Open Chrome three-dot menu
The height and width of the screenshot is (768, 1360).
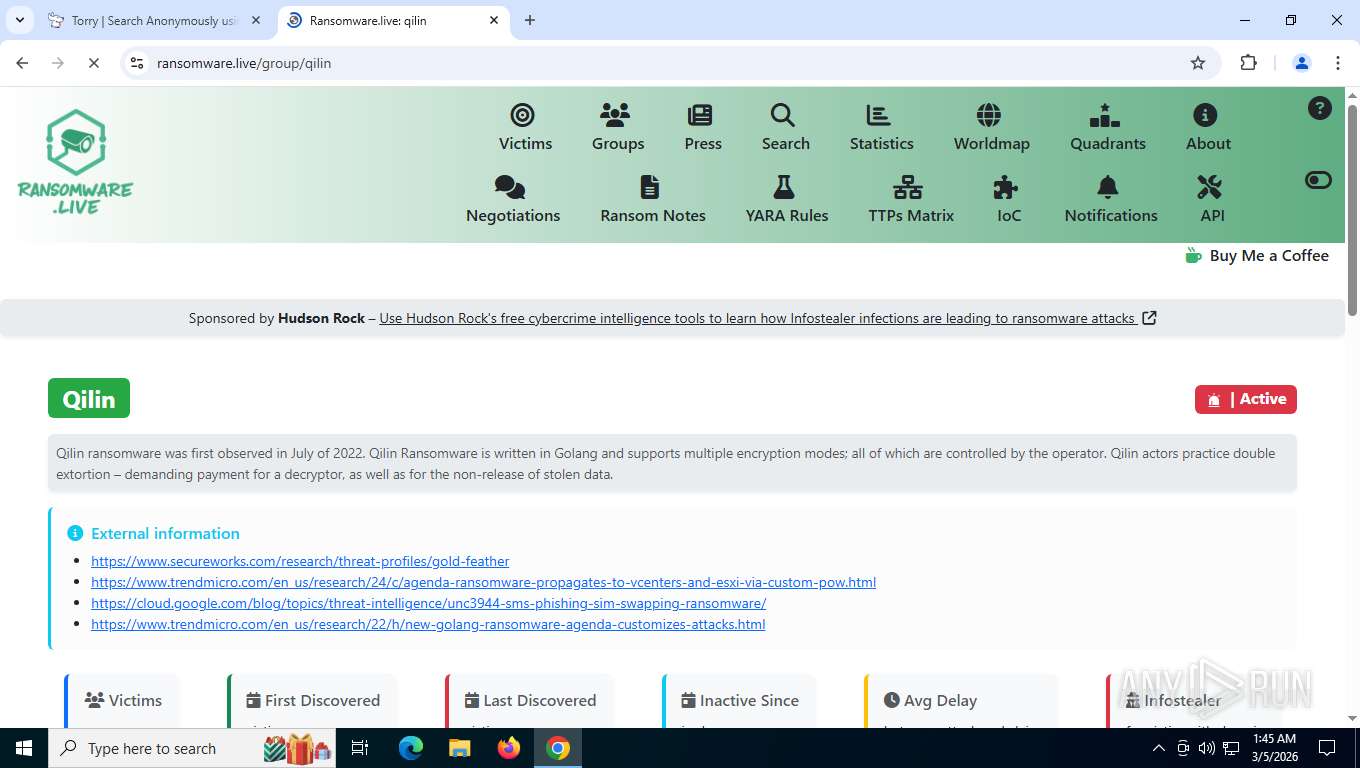click(x=1338, y=63)
